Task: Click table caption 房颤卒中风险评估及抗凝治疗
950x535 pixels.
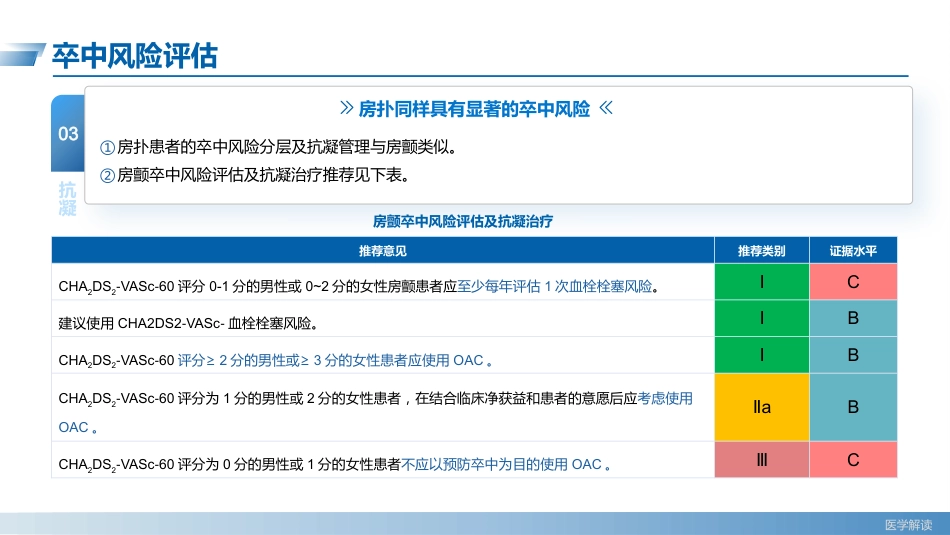Action: [463, 222]
